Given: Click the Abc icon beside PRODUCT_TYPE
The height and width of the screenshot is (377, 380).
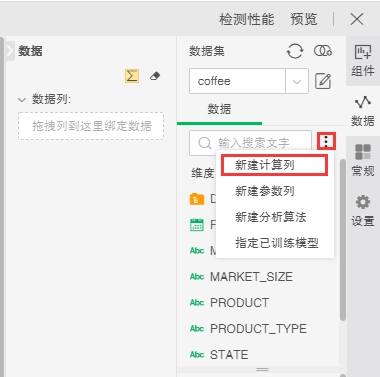Looking at the screenshot, I should [197, 329].
